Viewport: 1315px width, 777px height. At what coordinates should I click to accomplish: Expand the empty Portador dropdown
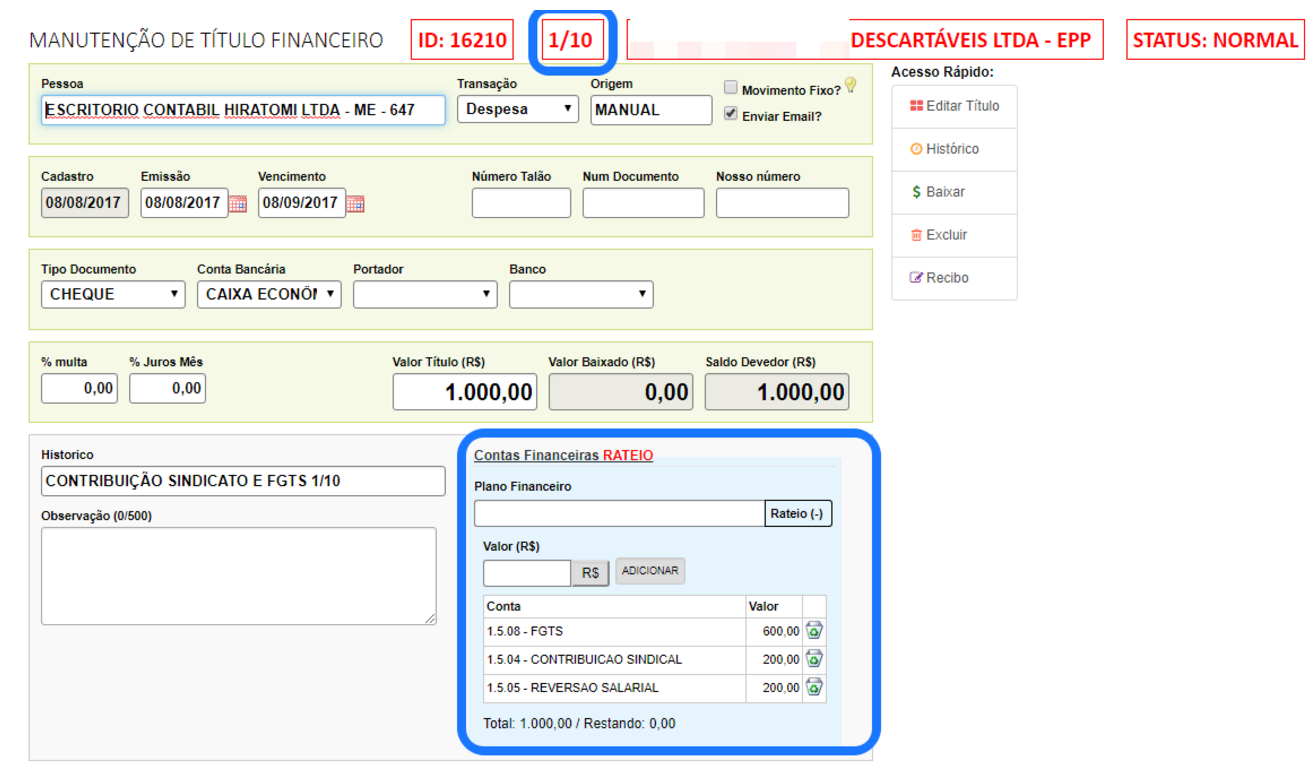pos(425,294)
